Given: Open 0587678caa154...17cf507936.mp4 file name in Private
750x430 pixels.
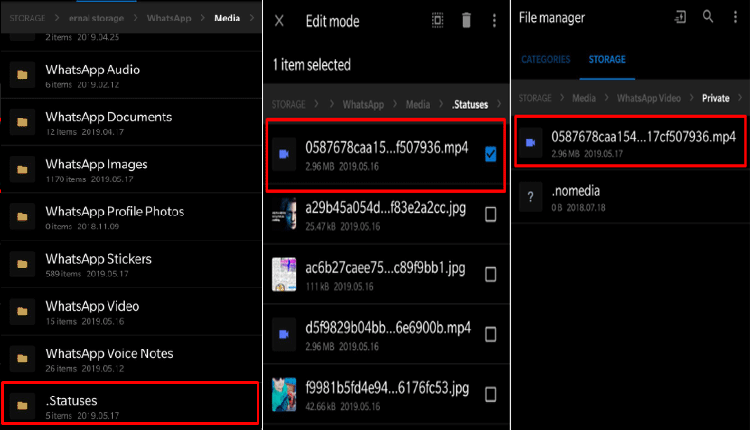Looking at the screenshot, I should 643,137.
